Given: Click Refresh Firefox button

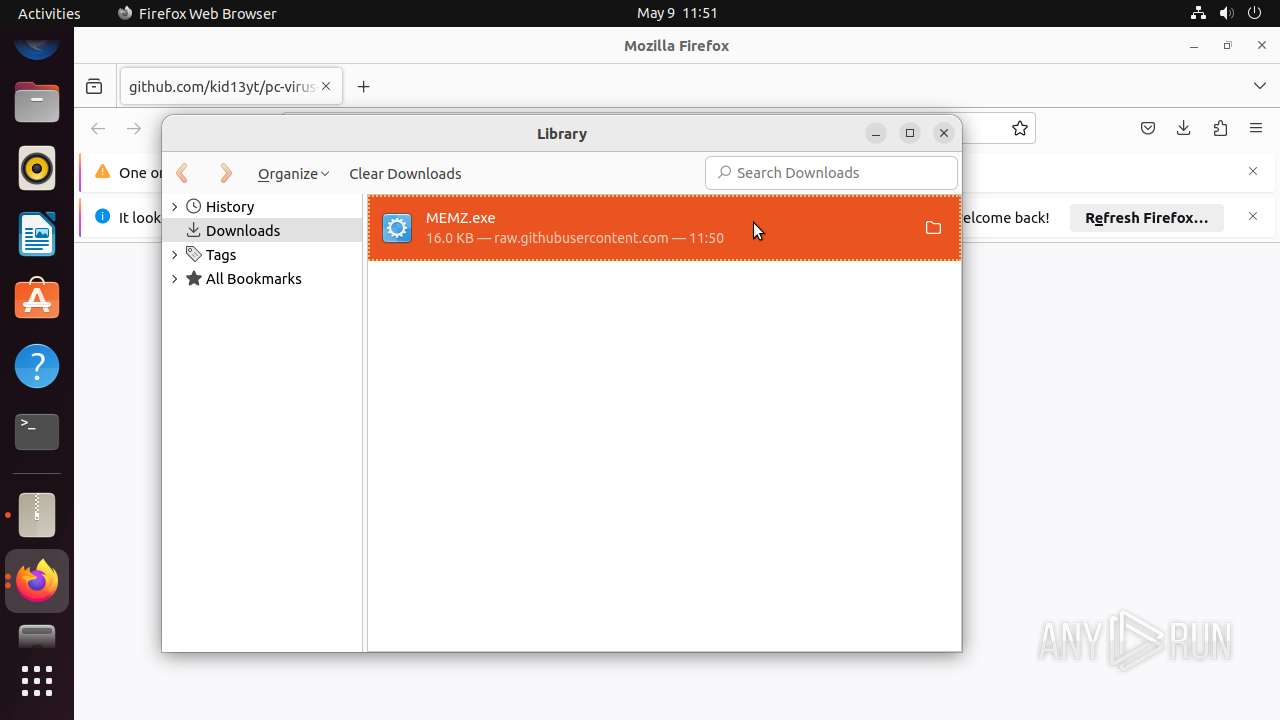Looking at the screenshot, I should [x=1147, y=217].
